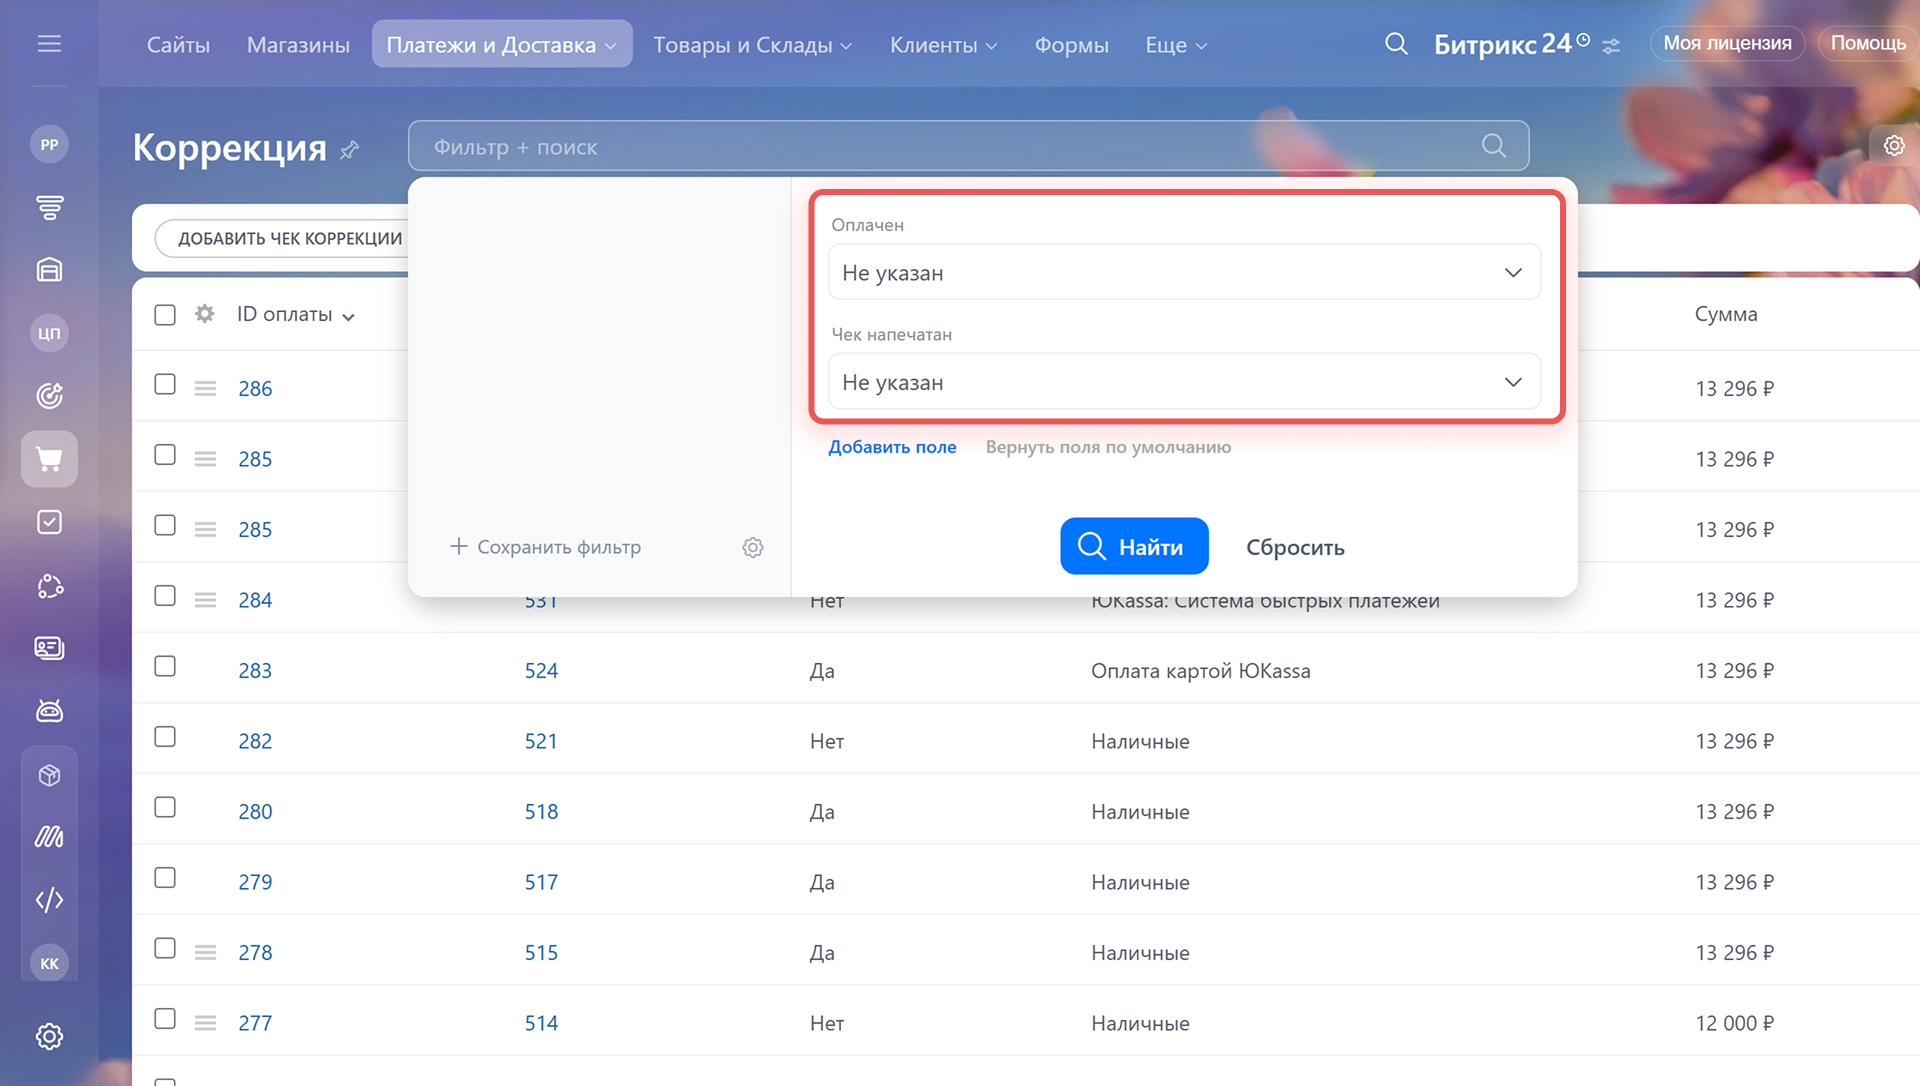Click the grid column settings gear
This screenshot has height=1086, width=1920.
click(x=205, y=314)
